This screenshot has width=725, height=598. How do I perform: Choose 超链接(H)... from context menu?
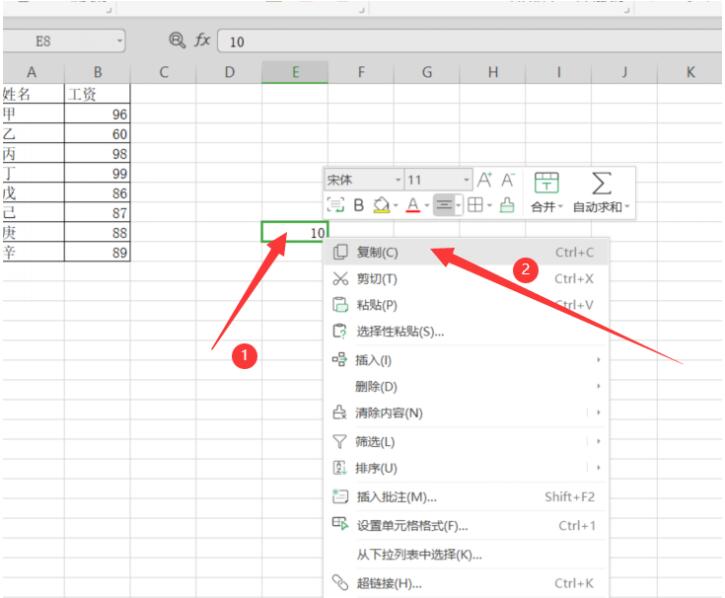pyautogui.click(x=466, y=583)
